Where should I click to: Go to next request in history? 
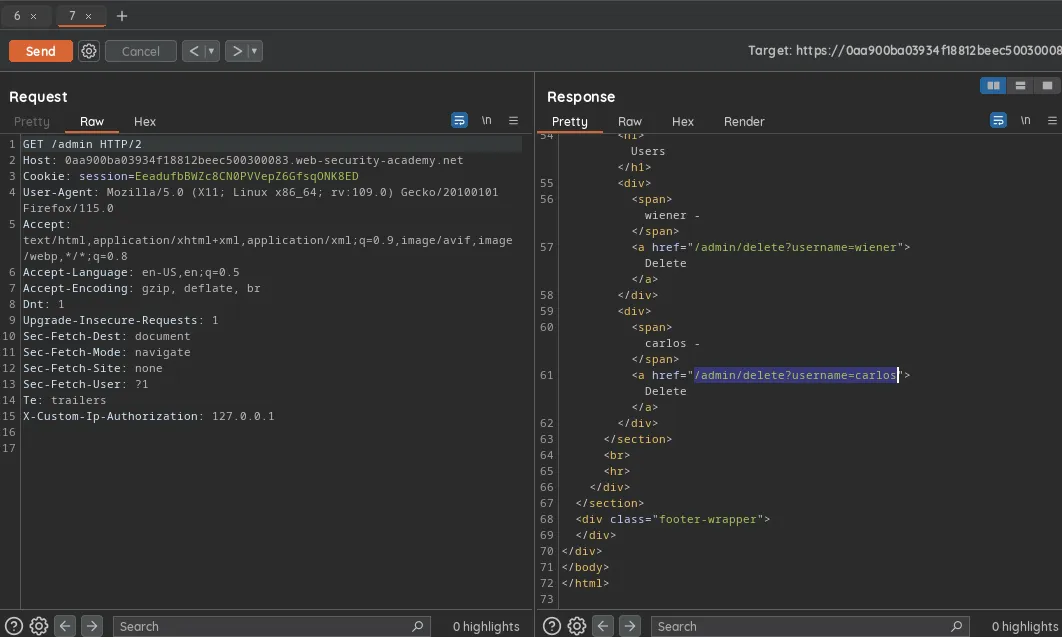(236, 51)
